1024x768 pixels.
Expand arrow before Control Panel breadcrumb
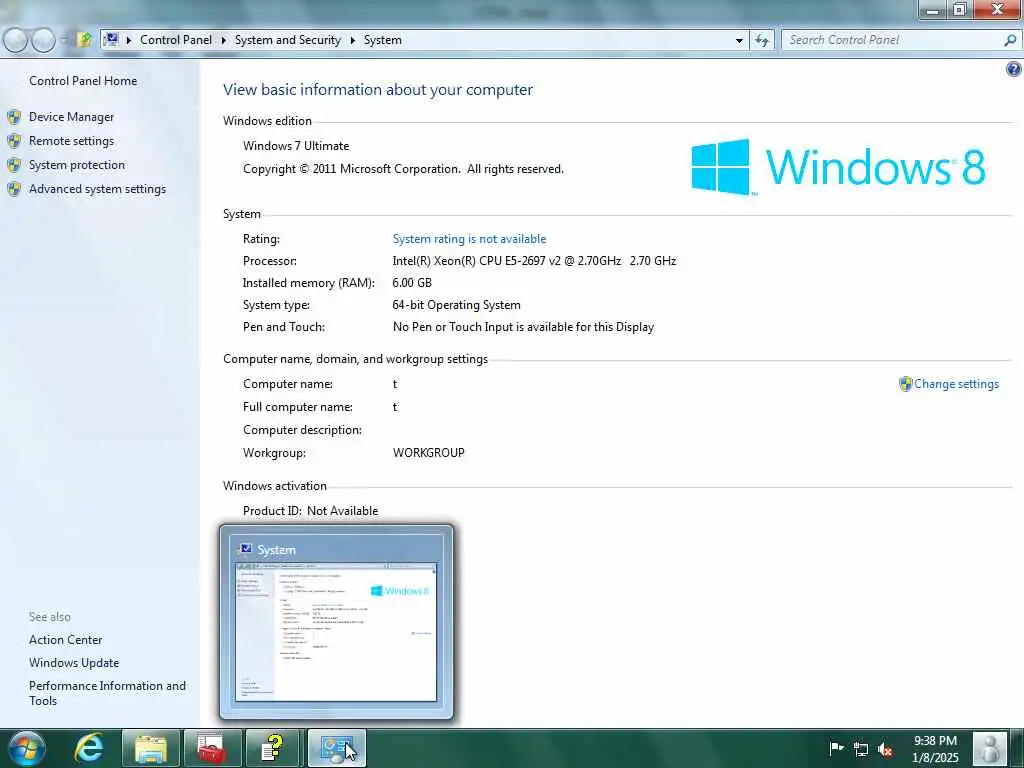coord(129,40)
